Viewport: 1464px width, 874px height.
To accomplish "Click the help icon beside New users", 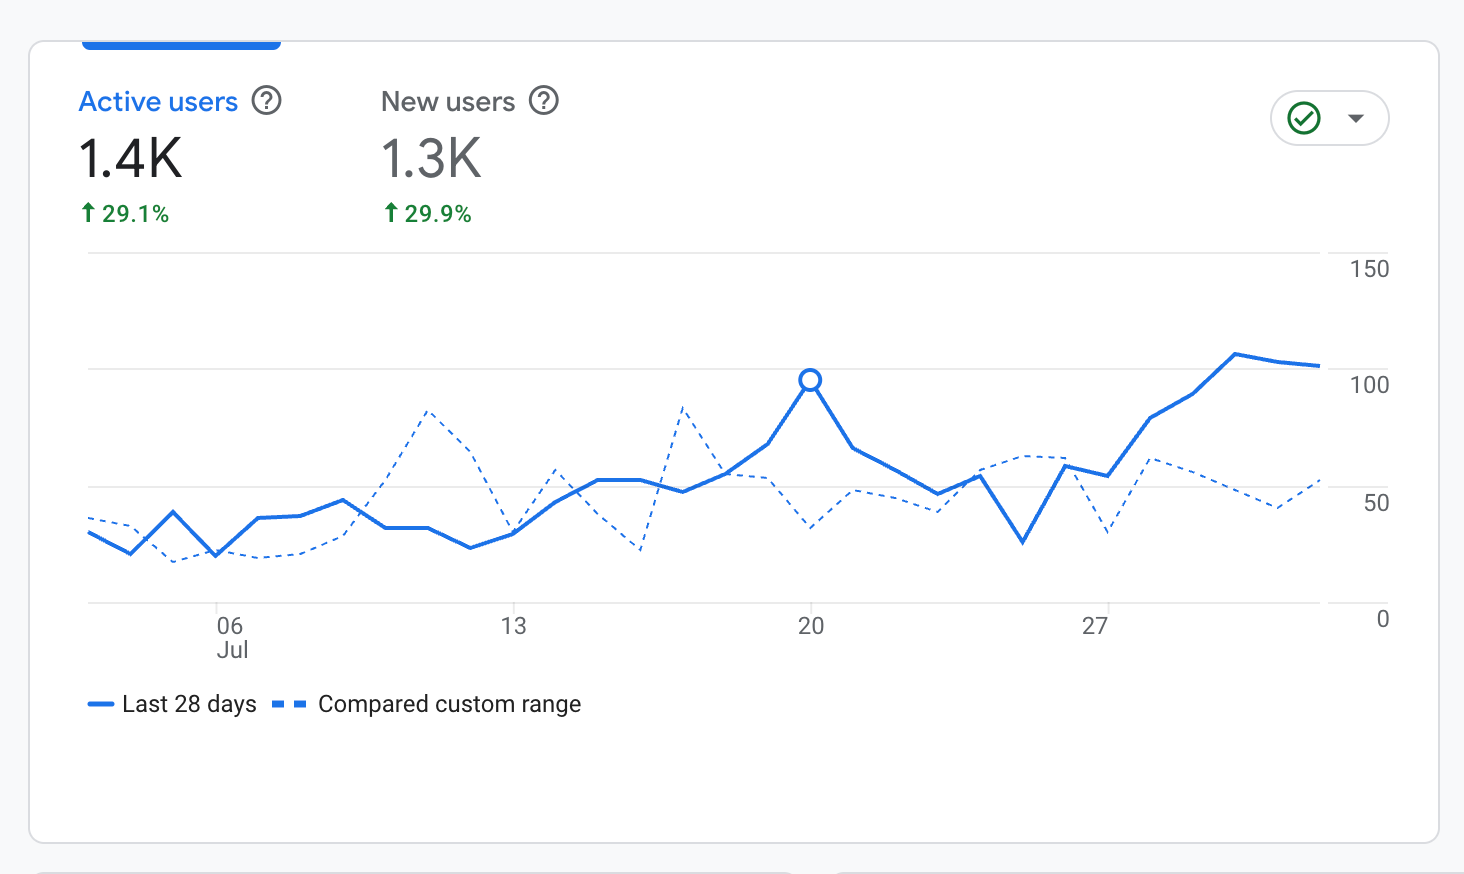I will click(x=543, y=101).
